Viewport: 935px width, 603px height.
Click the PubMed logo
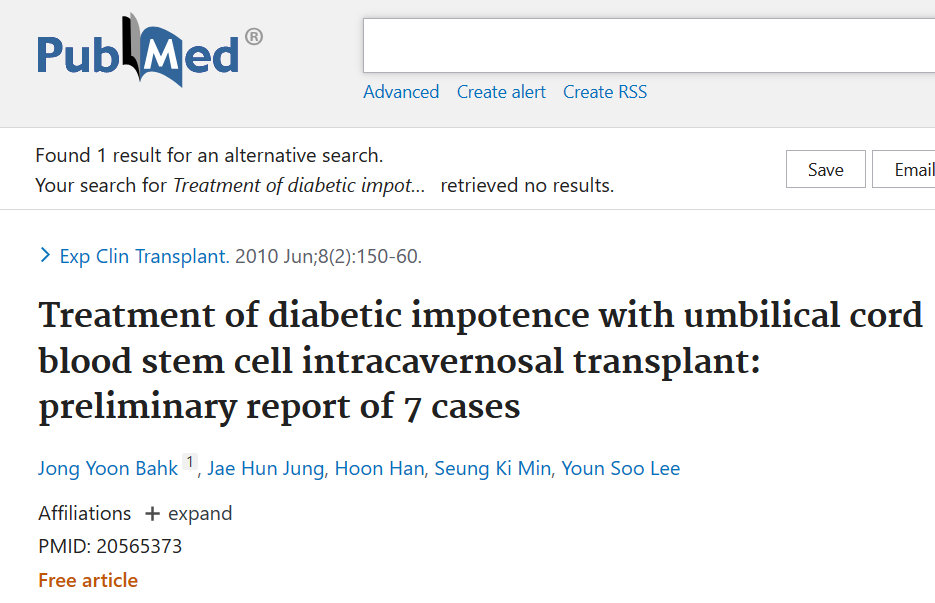coord(150,51)
